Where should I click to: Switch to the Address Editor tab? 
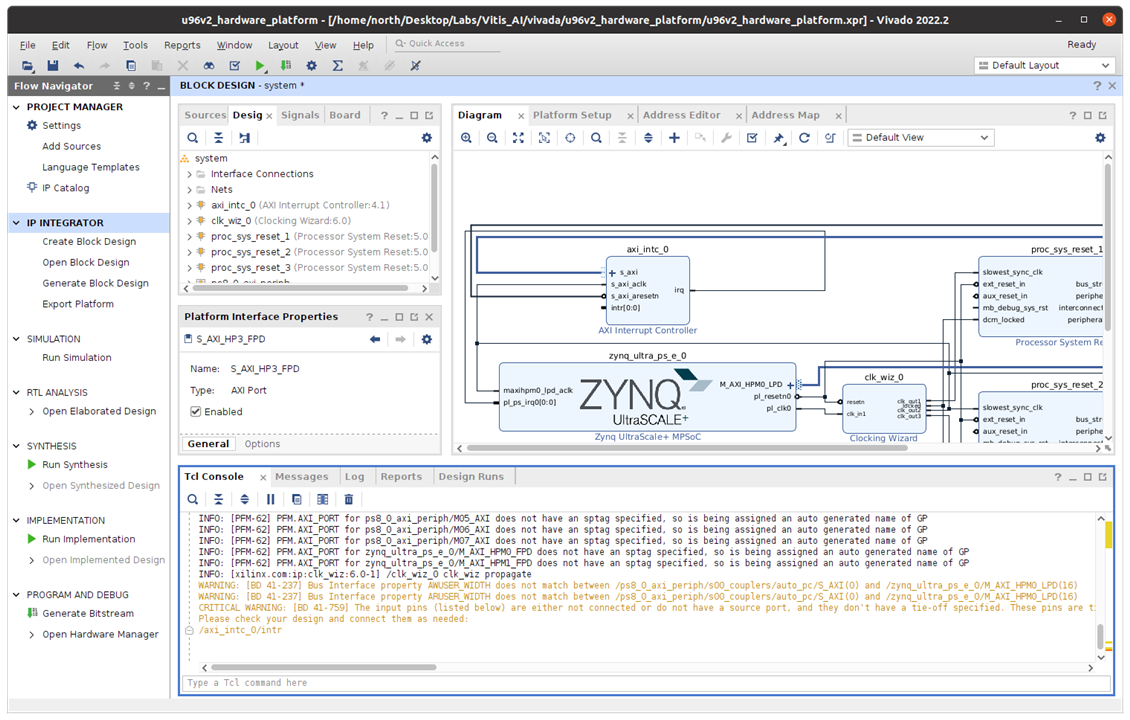[x=682, y=115]
